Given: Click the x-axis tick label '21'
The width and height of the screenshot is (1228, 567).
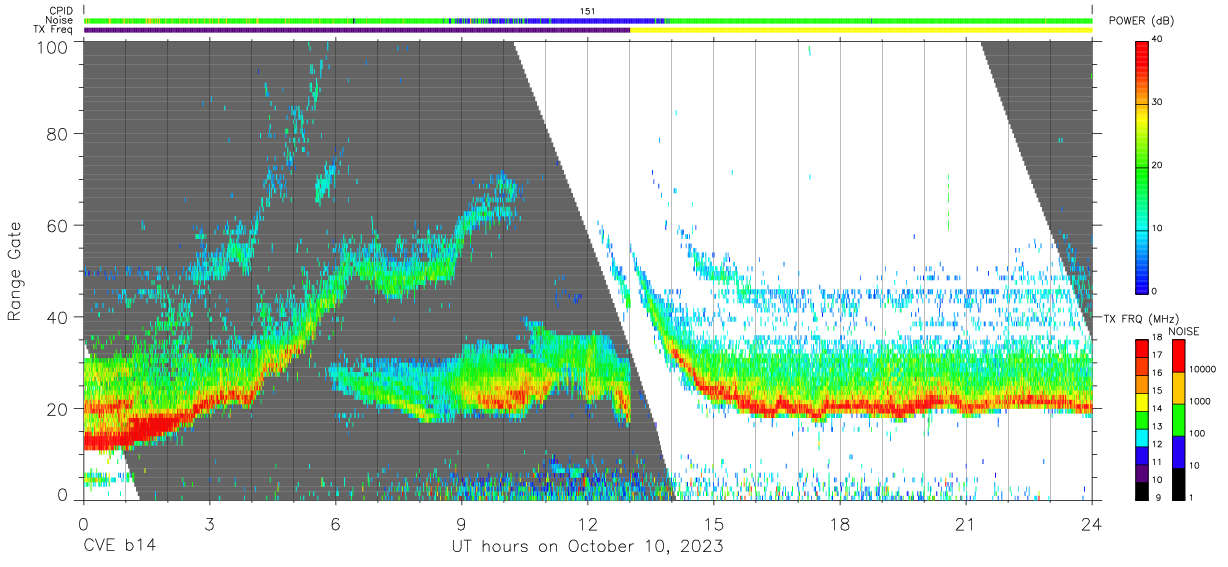Looking at the screenshot, I should [x=966, y=524].
